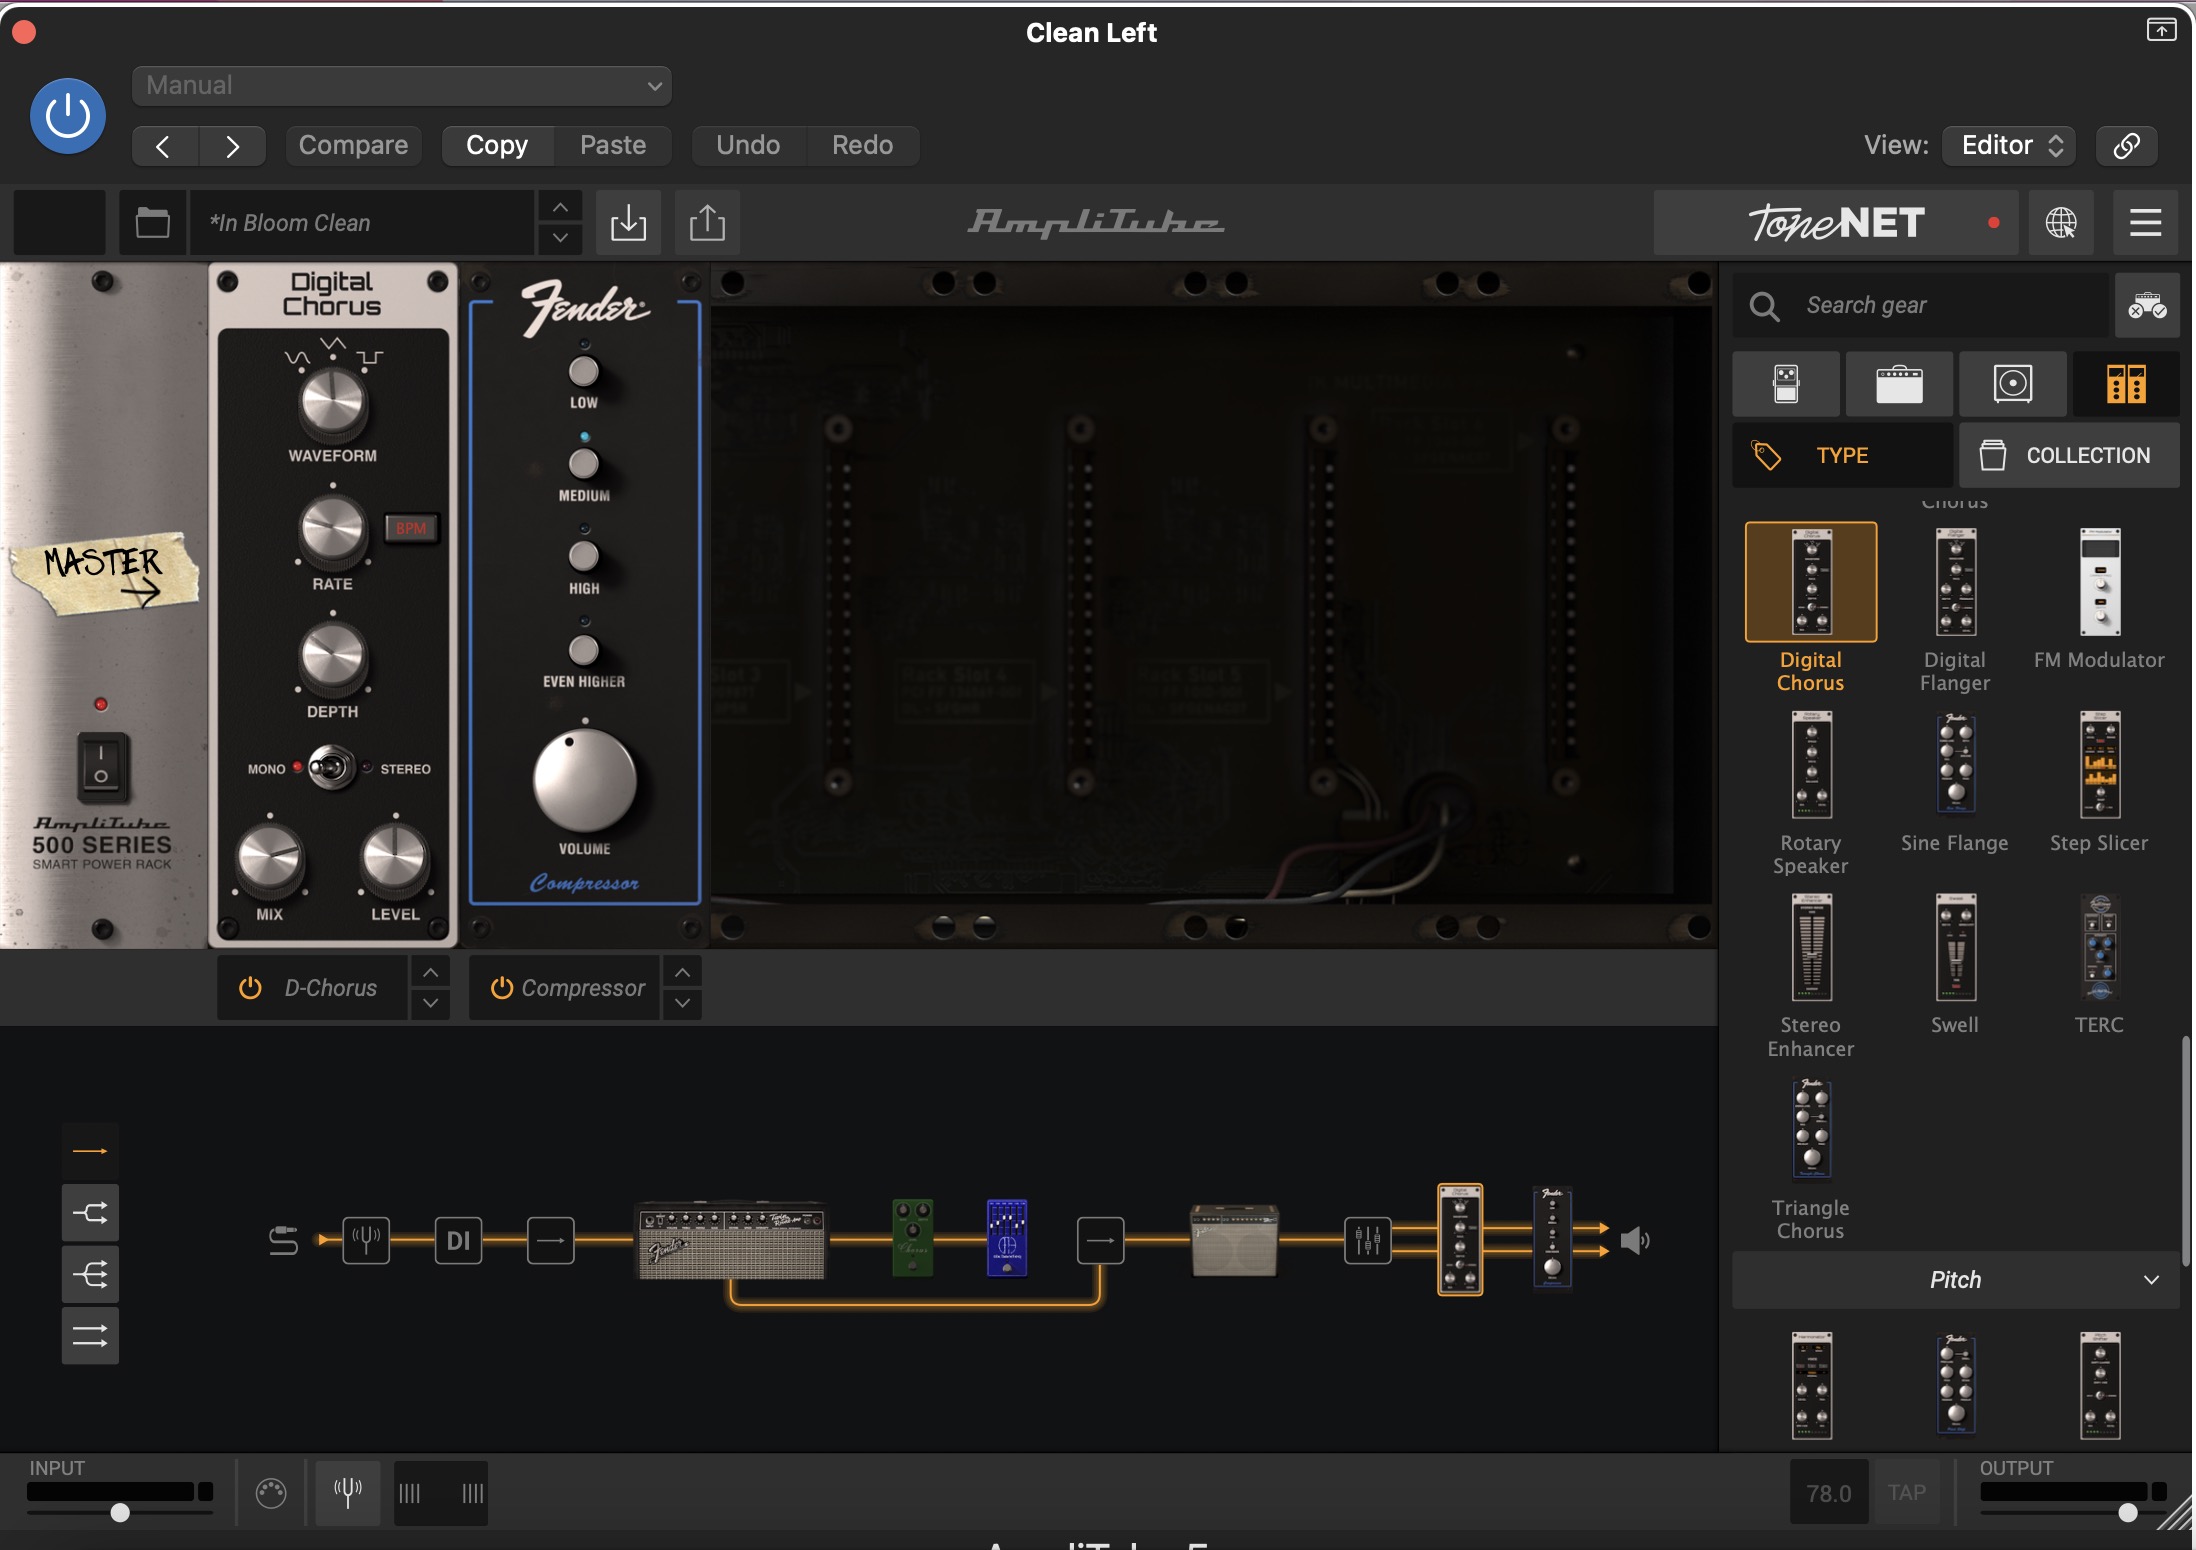Select the rack effects category icon
The width and height of the screenshot is (2196, 1550).
coord(2126,384)
